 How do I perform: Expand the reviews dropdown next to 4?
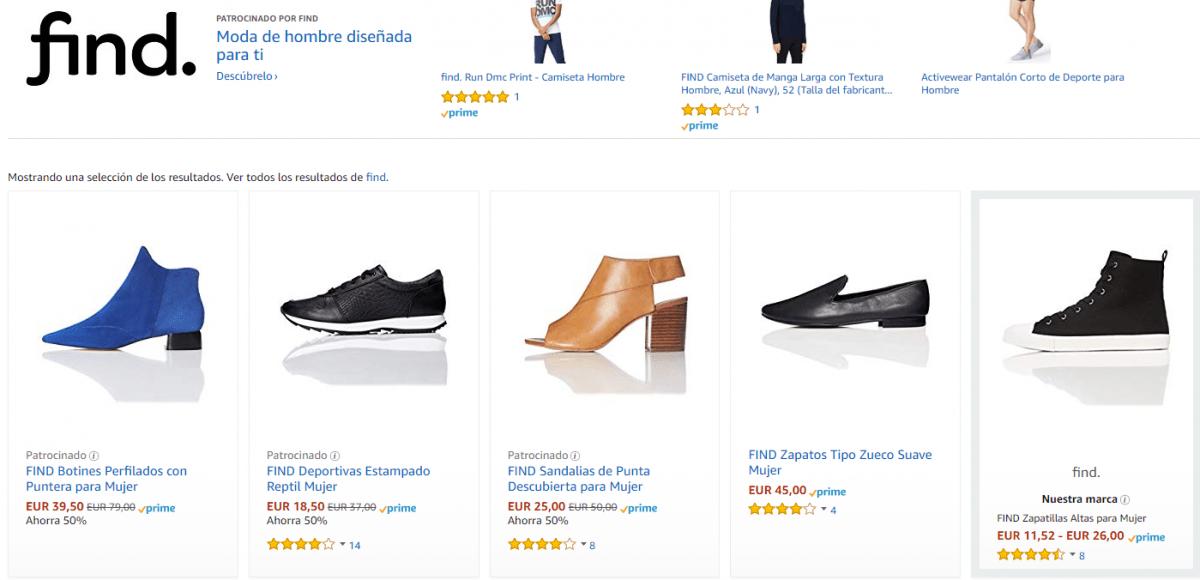point(823,510)
